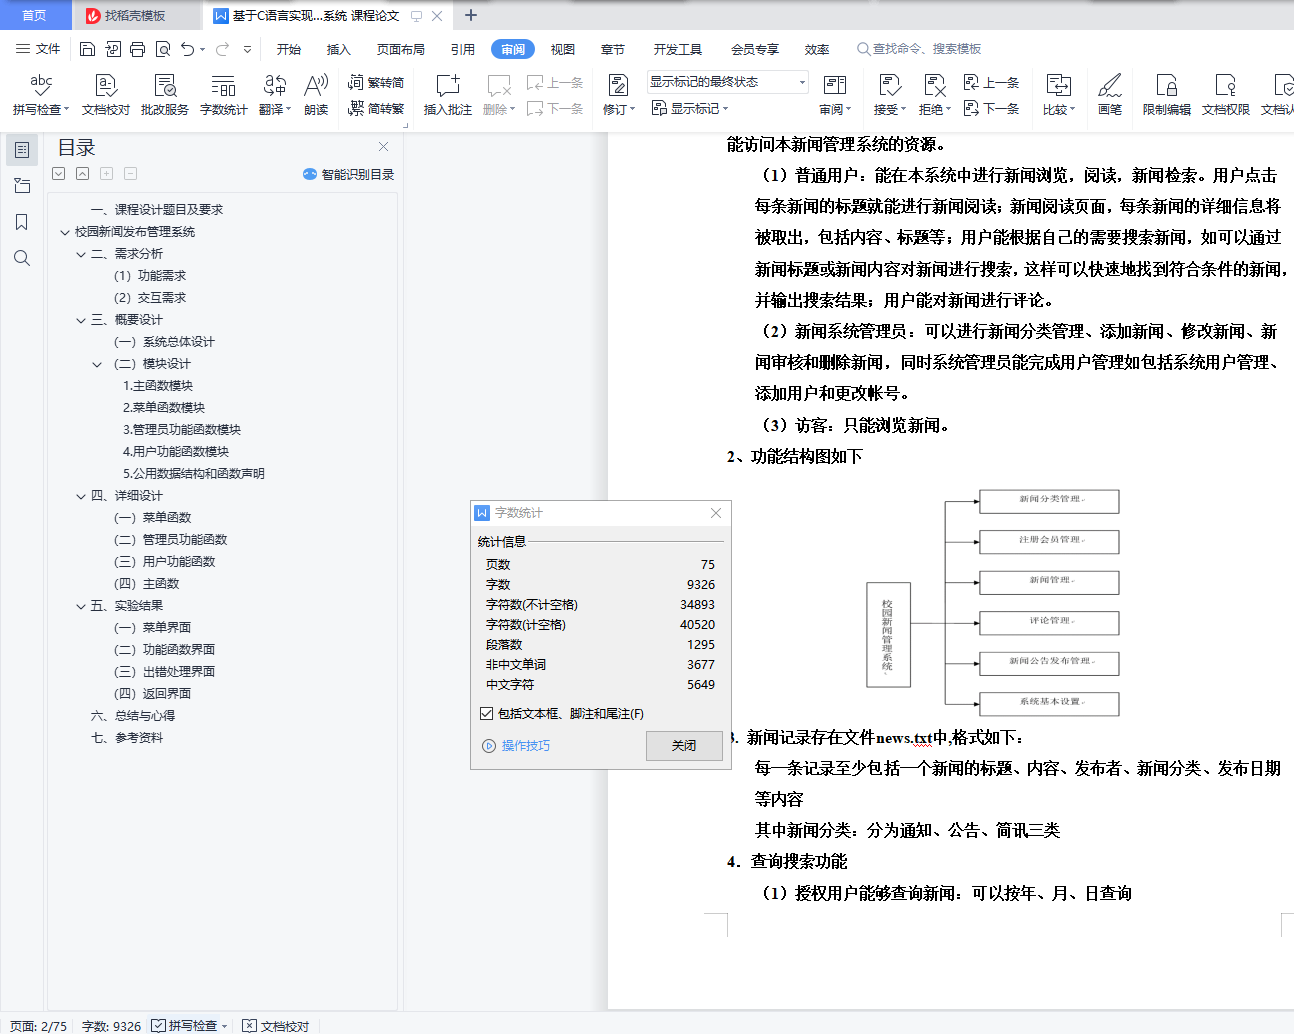Switch to the 开始 ribbon tab
The image size is (1294, 1034).
(289, 49)
